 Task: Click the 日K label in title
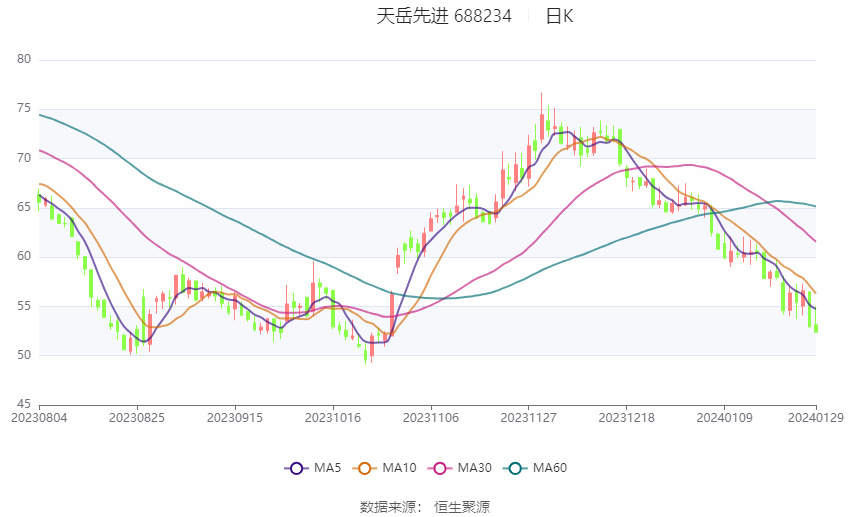coord(559,16)
